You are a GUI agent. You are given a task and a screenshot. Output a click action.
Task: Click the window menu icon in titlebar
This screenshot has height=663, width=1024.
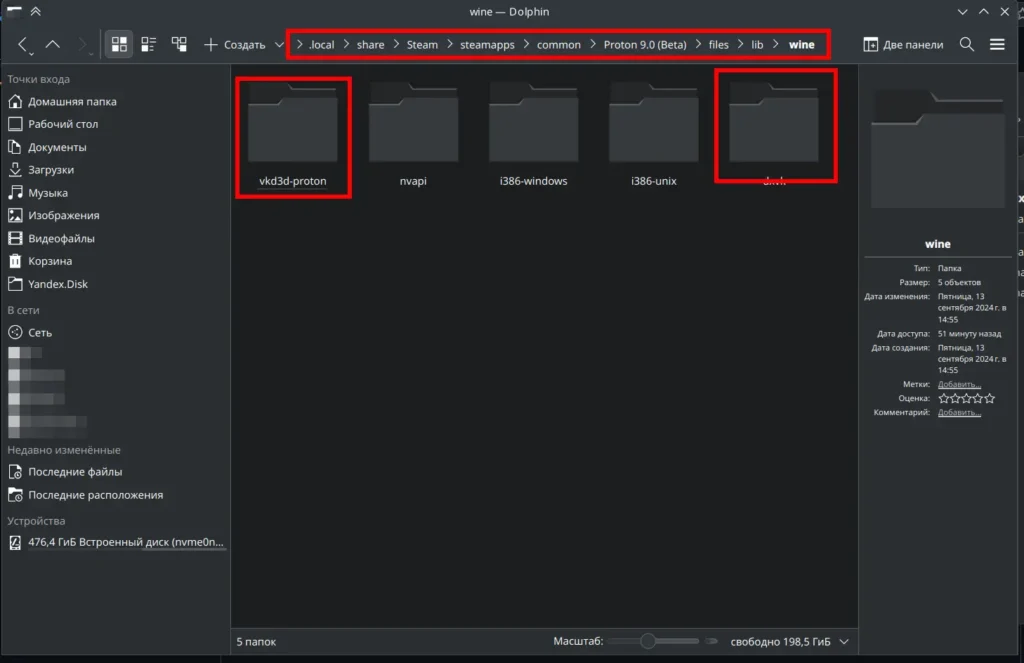(x=14, y=11)
